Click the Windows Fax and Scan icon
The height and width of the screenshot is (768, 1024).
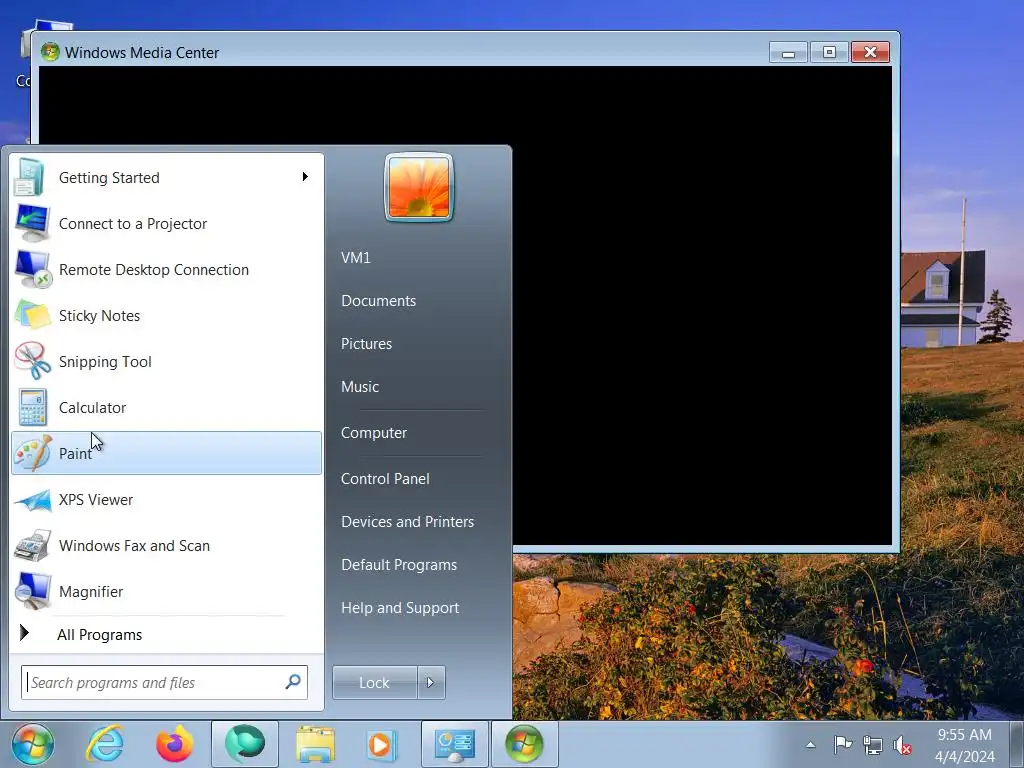(x=33, y=546)
